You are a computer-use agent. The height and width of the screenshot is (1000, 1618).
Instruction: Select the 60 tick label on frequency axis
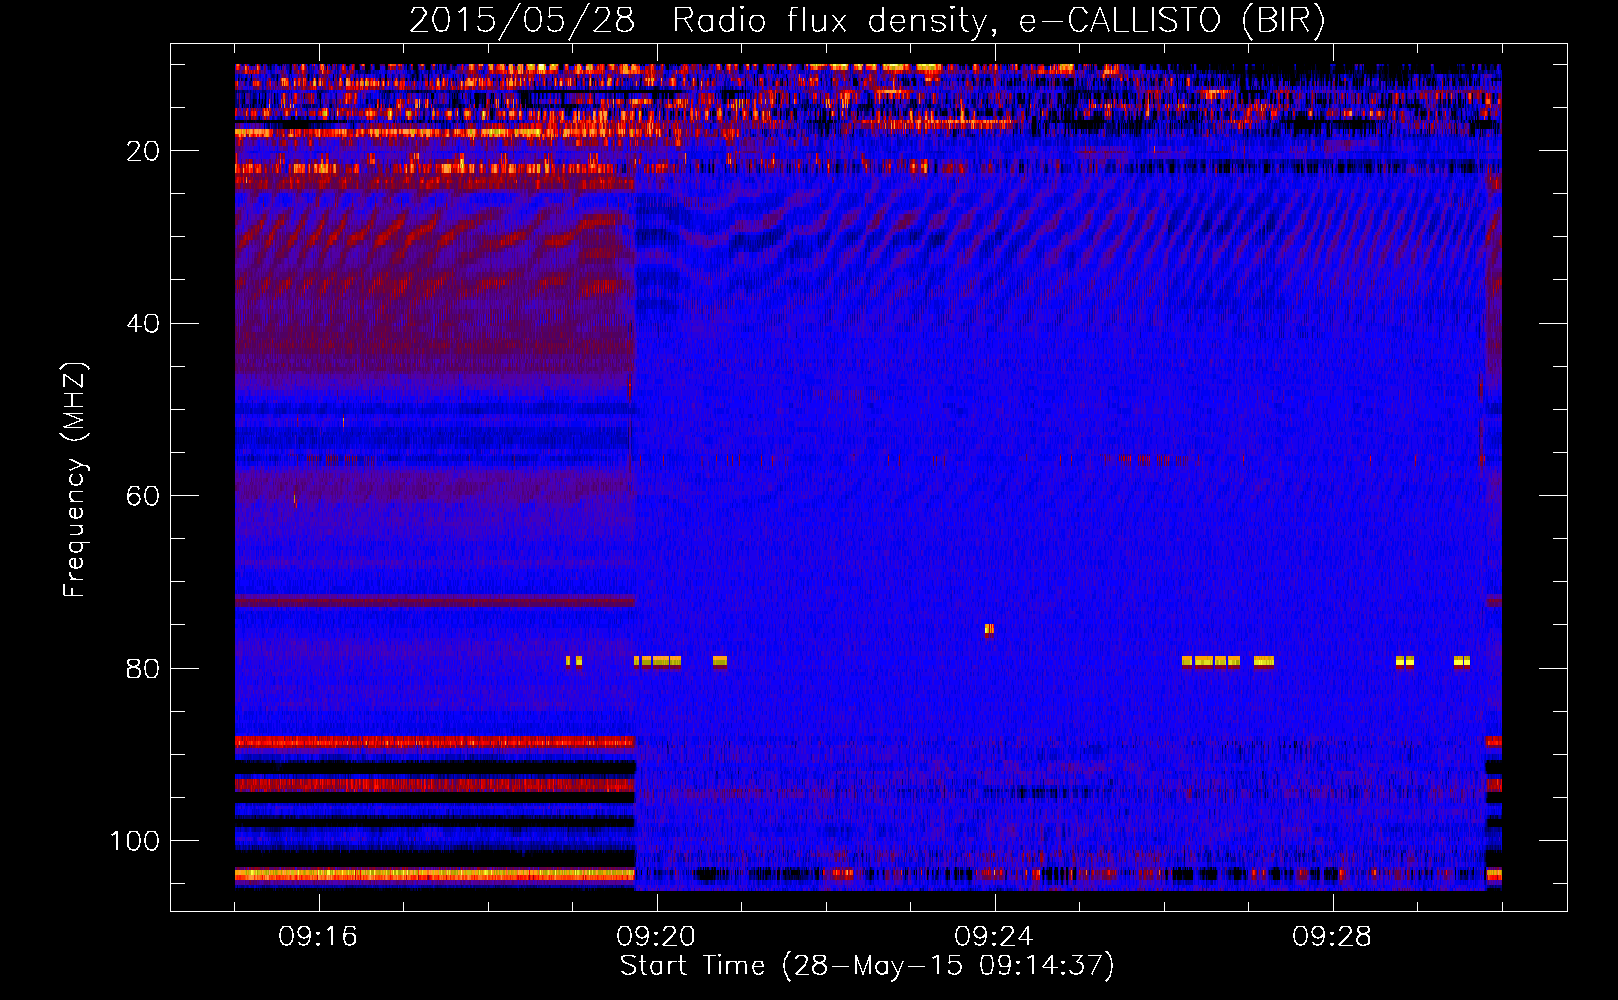click(x=143, y=496)
